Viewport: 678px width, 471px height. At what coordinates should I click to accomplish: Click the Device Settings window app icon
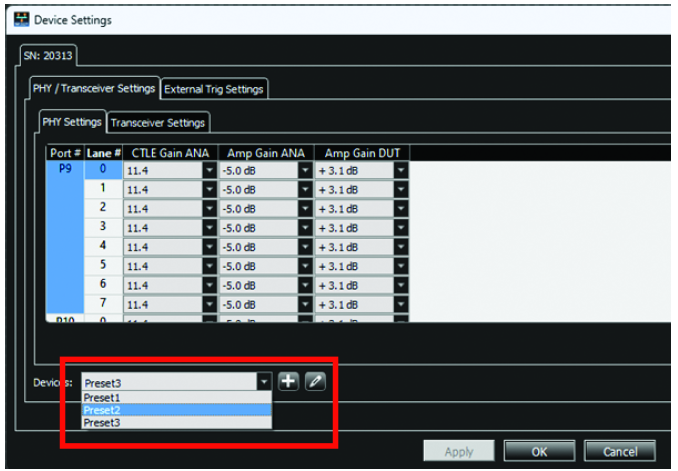point(21,20)
